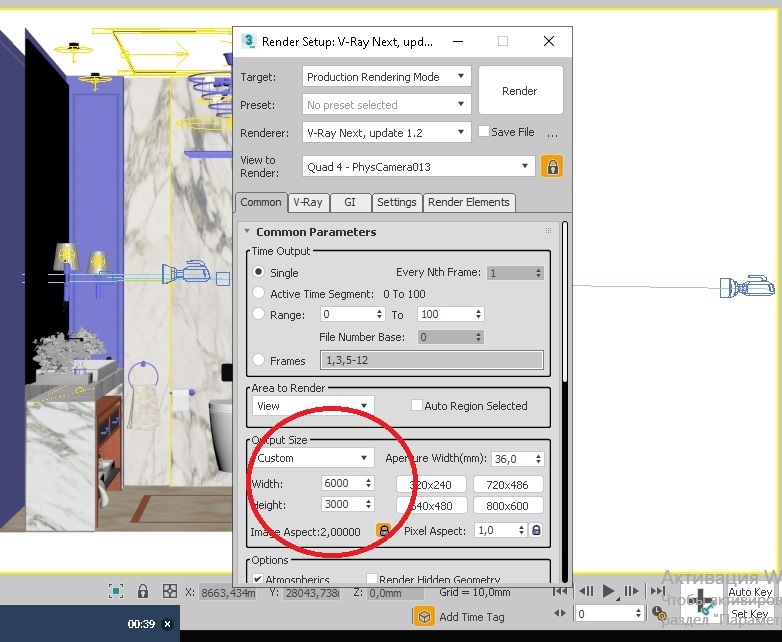Enable Auto Region Selected checkbox
This screenshot has height=642, width=782.
[x=416, y=405]
